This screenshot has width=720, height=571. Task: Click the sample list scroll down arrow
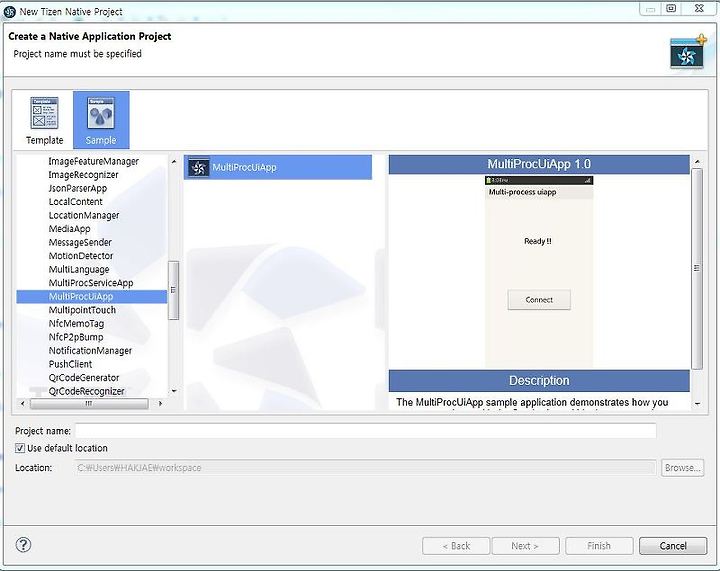coord(174,391)
